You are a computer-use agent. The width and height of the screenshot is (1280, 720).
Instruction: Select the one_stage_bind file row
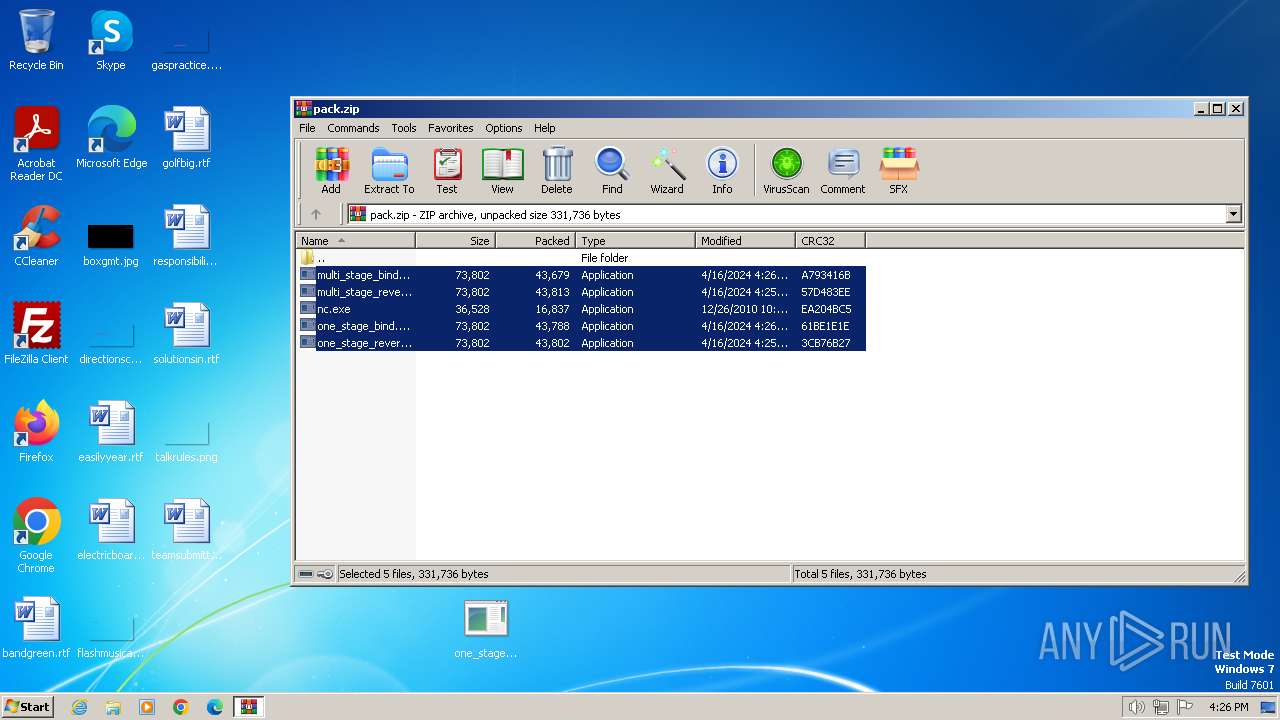point(580,326)
